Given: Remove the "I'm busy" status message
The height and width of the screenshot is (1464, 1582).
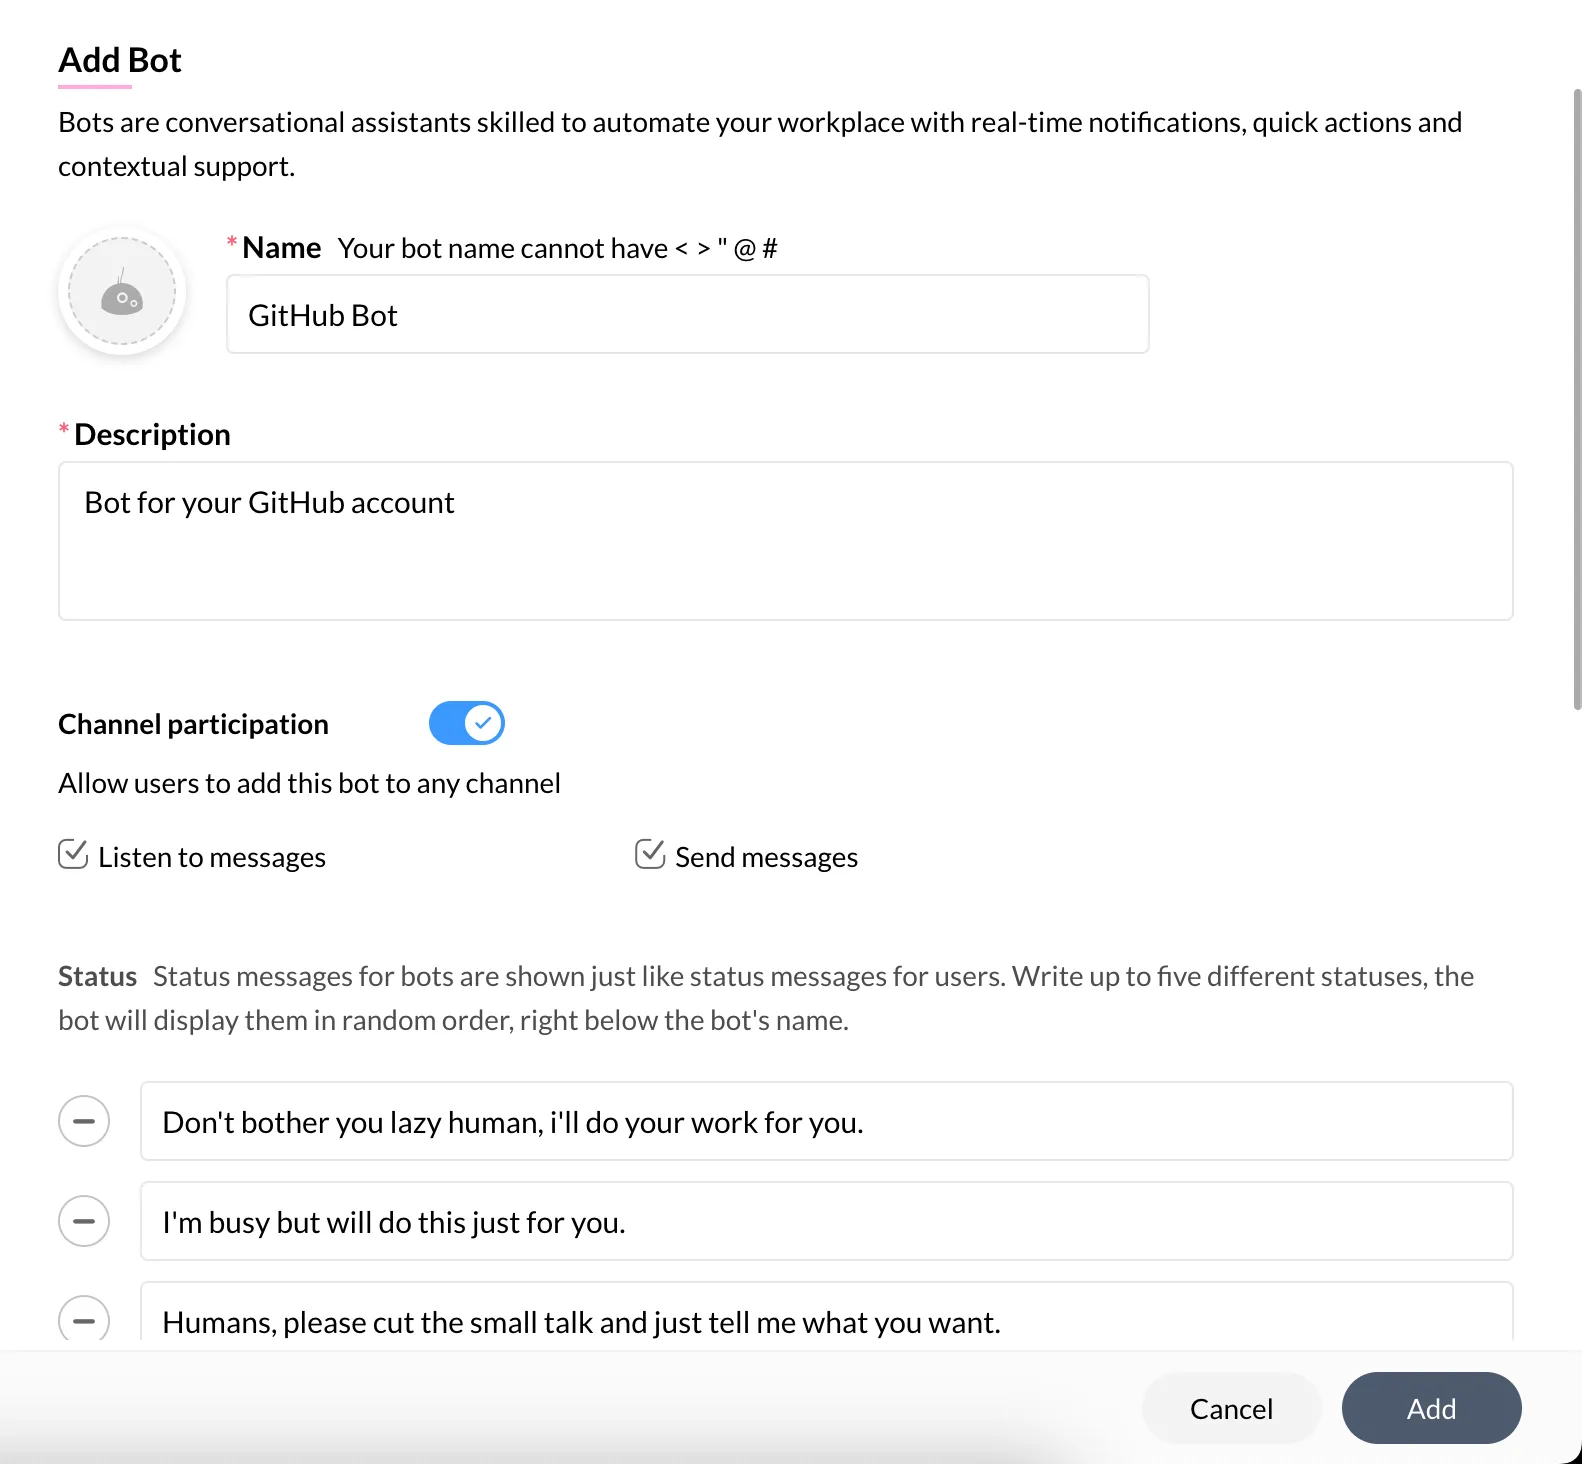Looking at the screenshot, I should click(84, 1221).
